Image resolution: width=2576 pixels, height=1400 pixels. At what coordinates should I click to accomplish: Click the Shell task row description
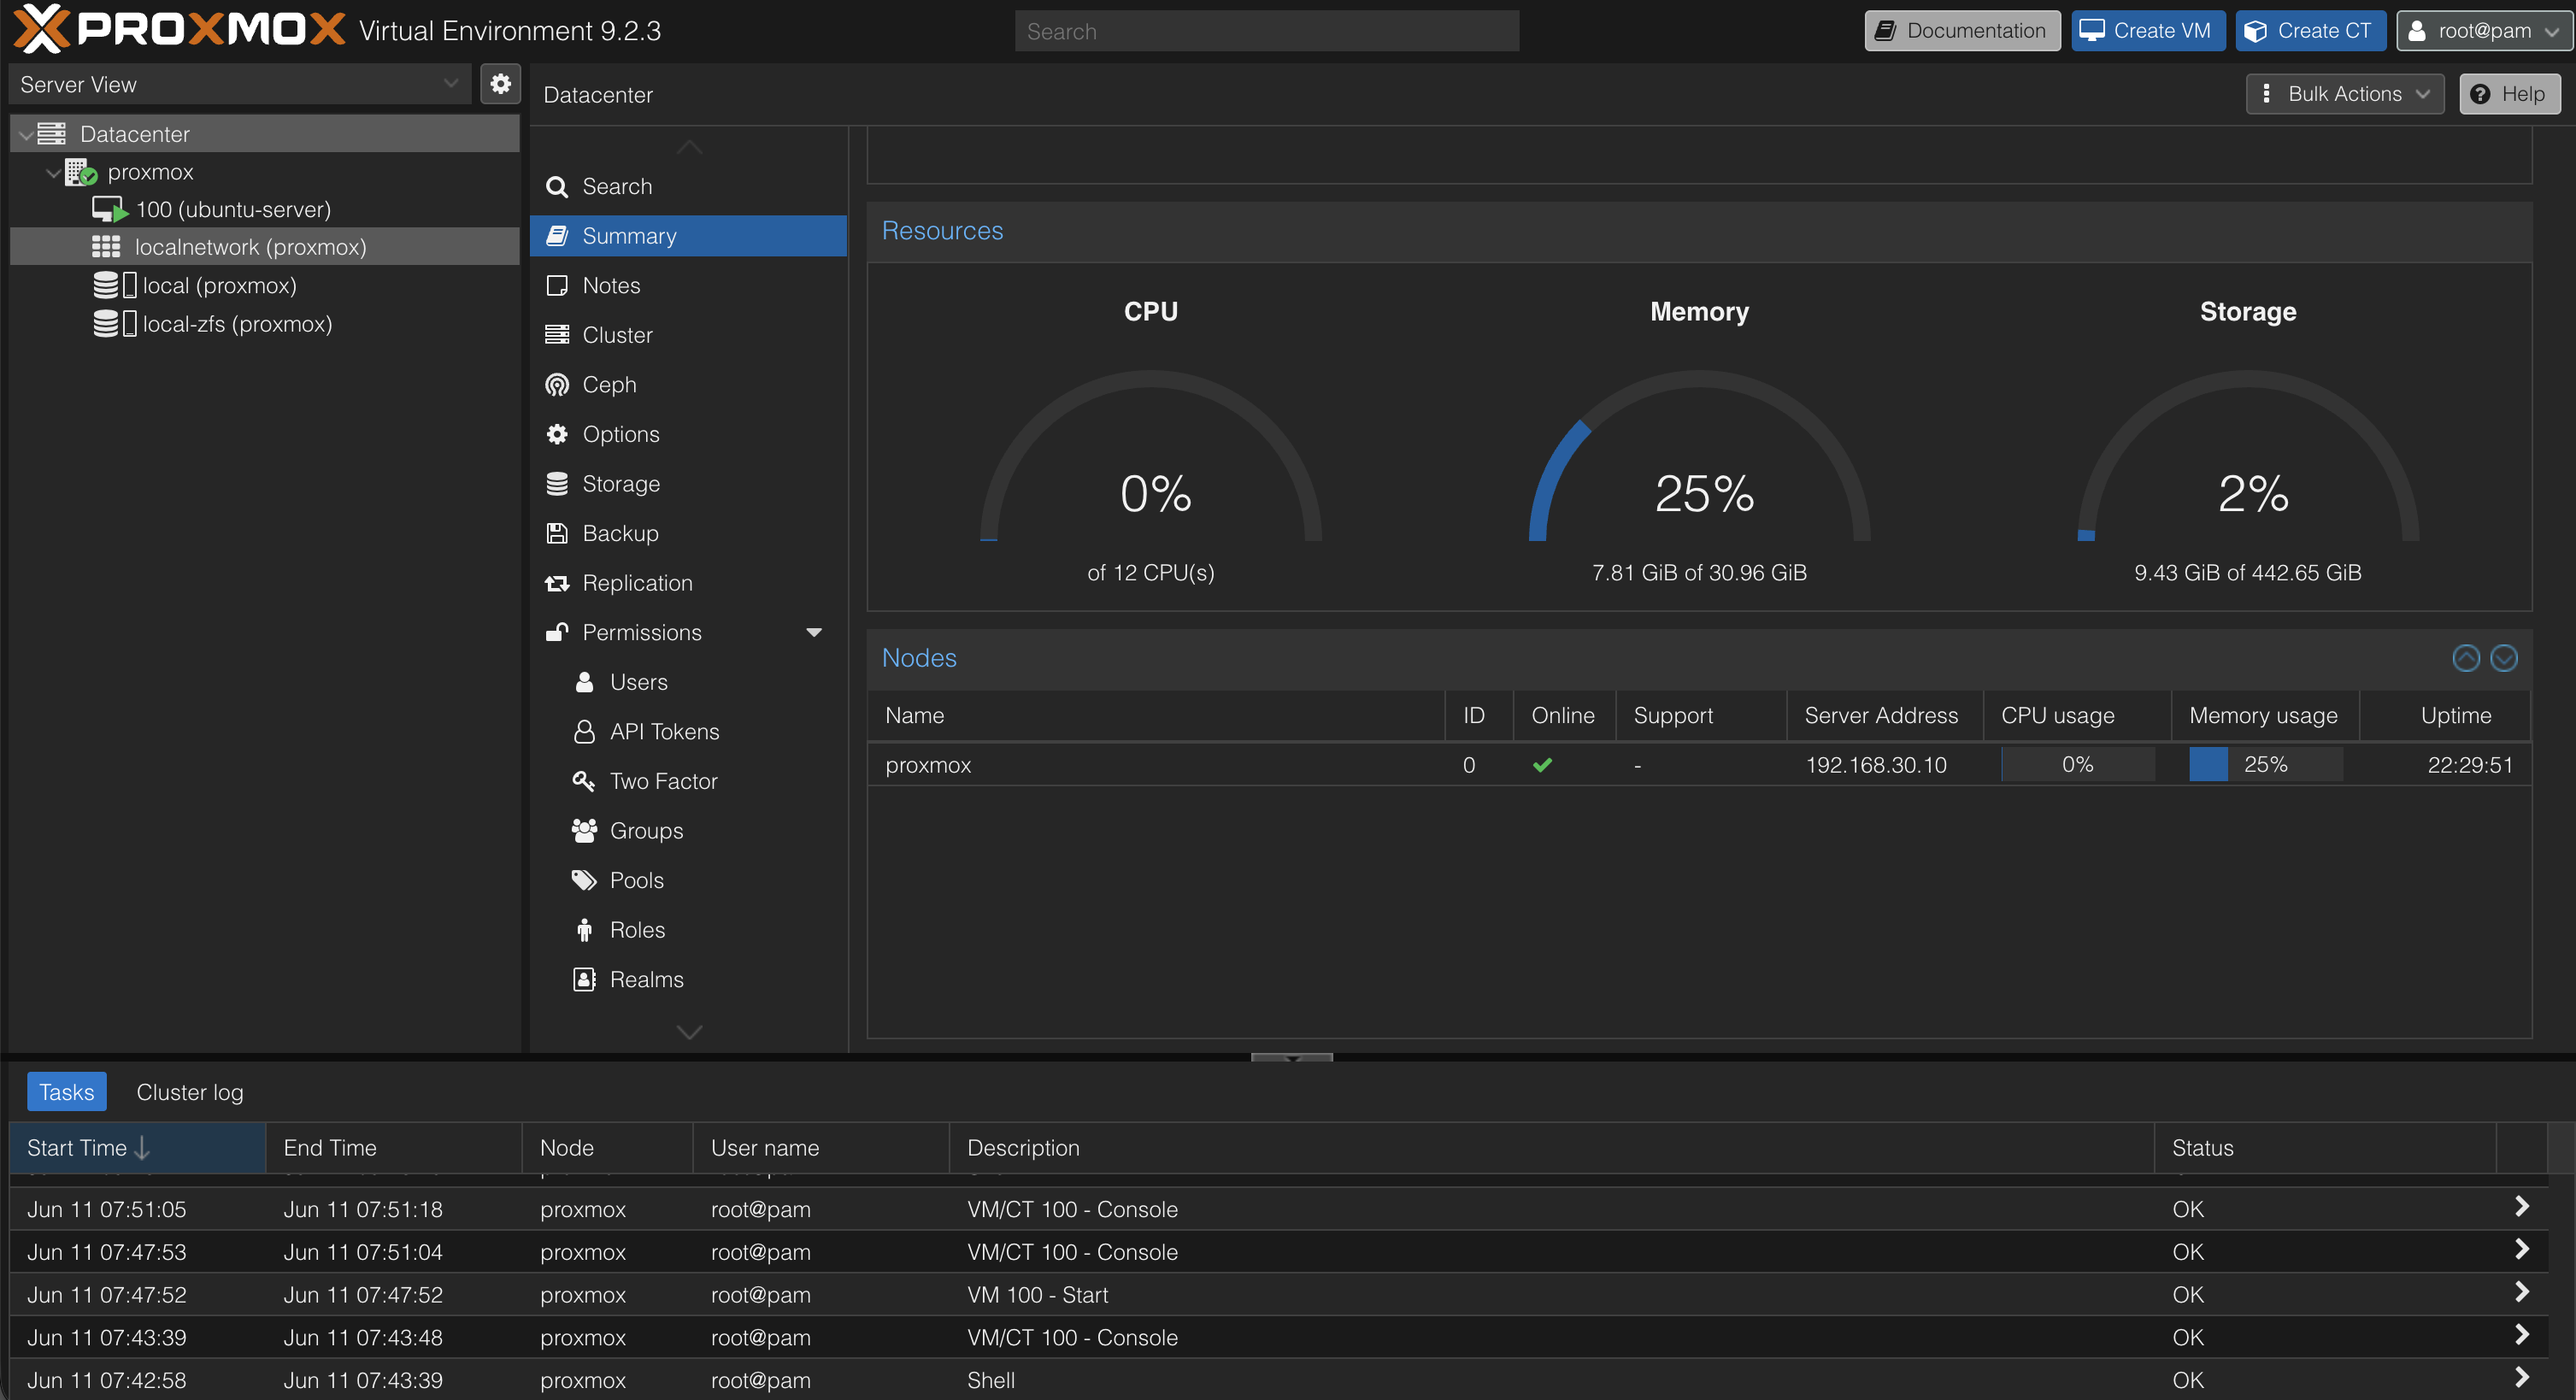point(990,1380)
